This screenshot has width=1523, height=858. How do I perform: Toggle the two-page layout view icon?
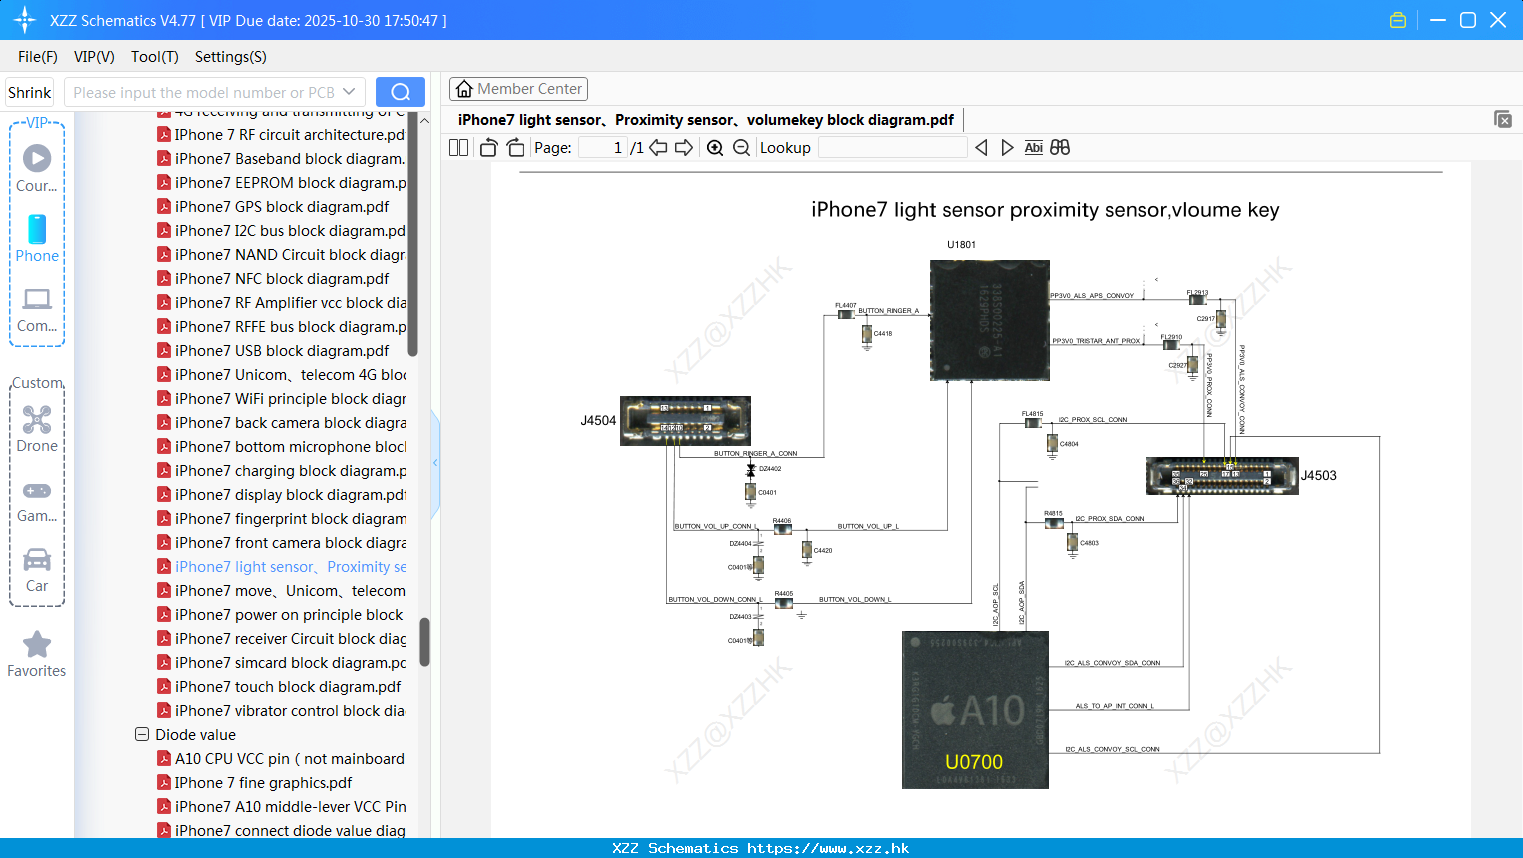click(458, 148)
